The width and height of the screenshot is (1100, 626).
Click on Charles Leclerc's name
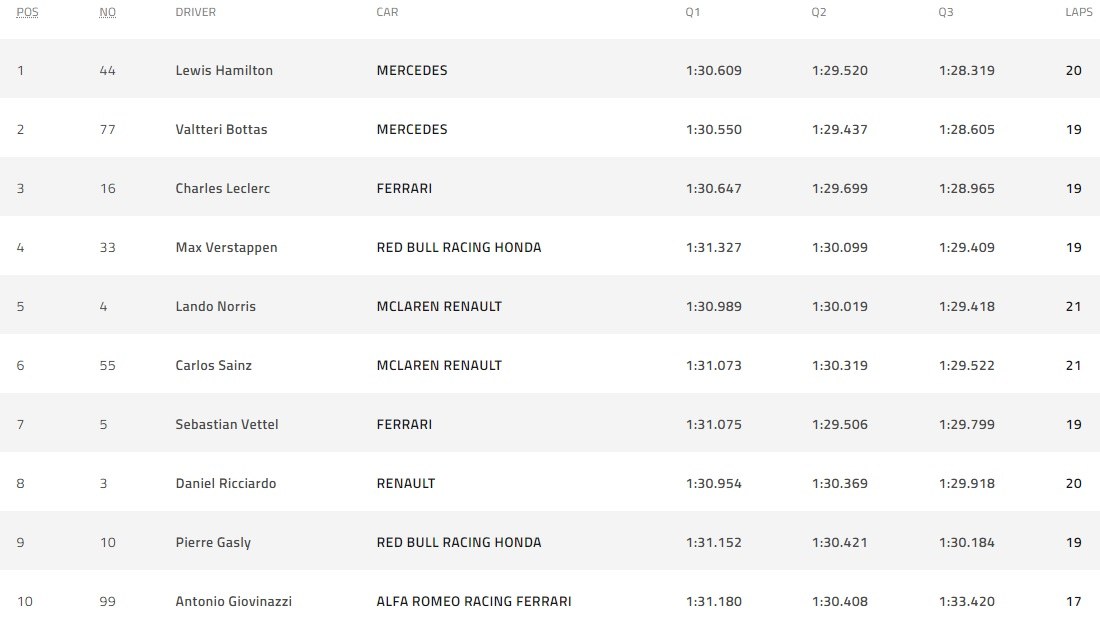[x=222, y=189]
